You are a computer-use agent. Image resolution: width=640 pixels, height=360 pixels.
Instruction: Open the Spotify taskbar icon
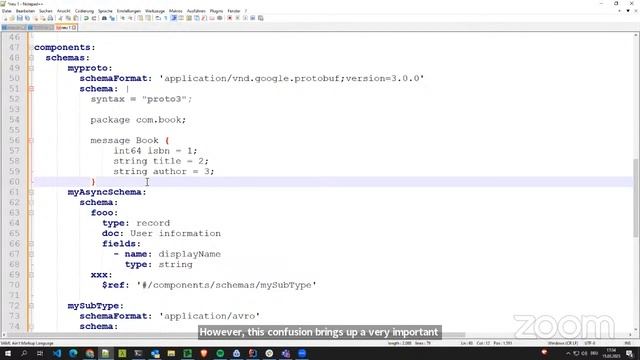pyautogui.click(x=220, y=353)
